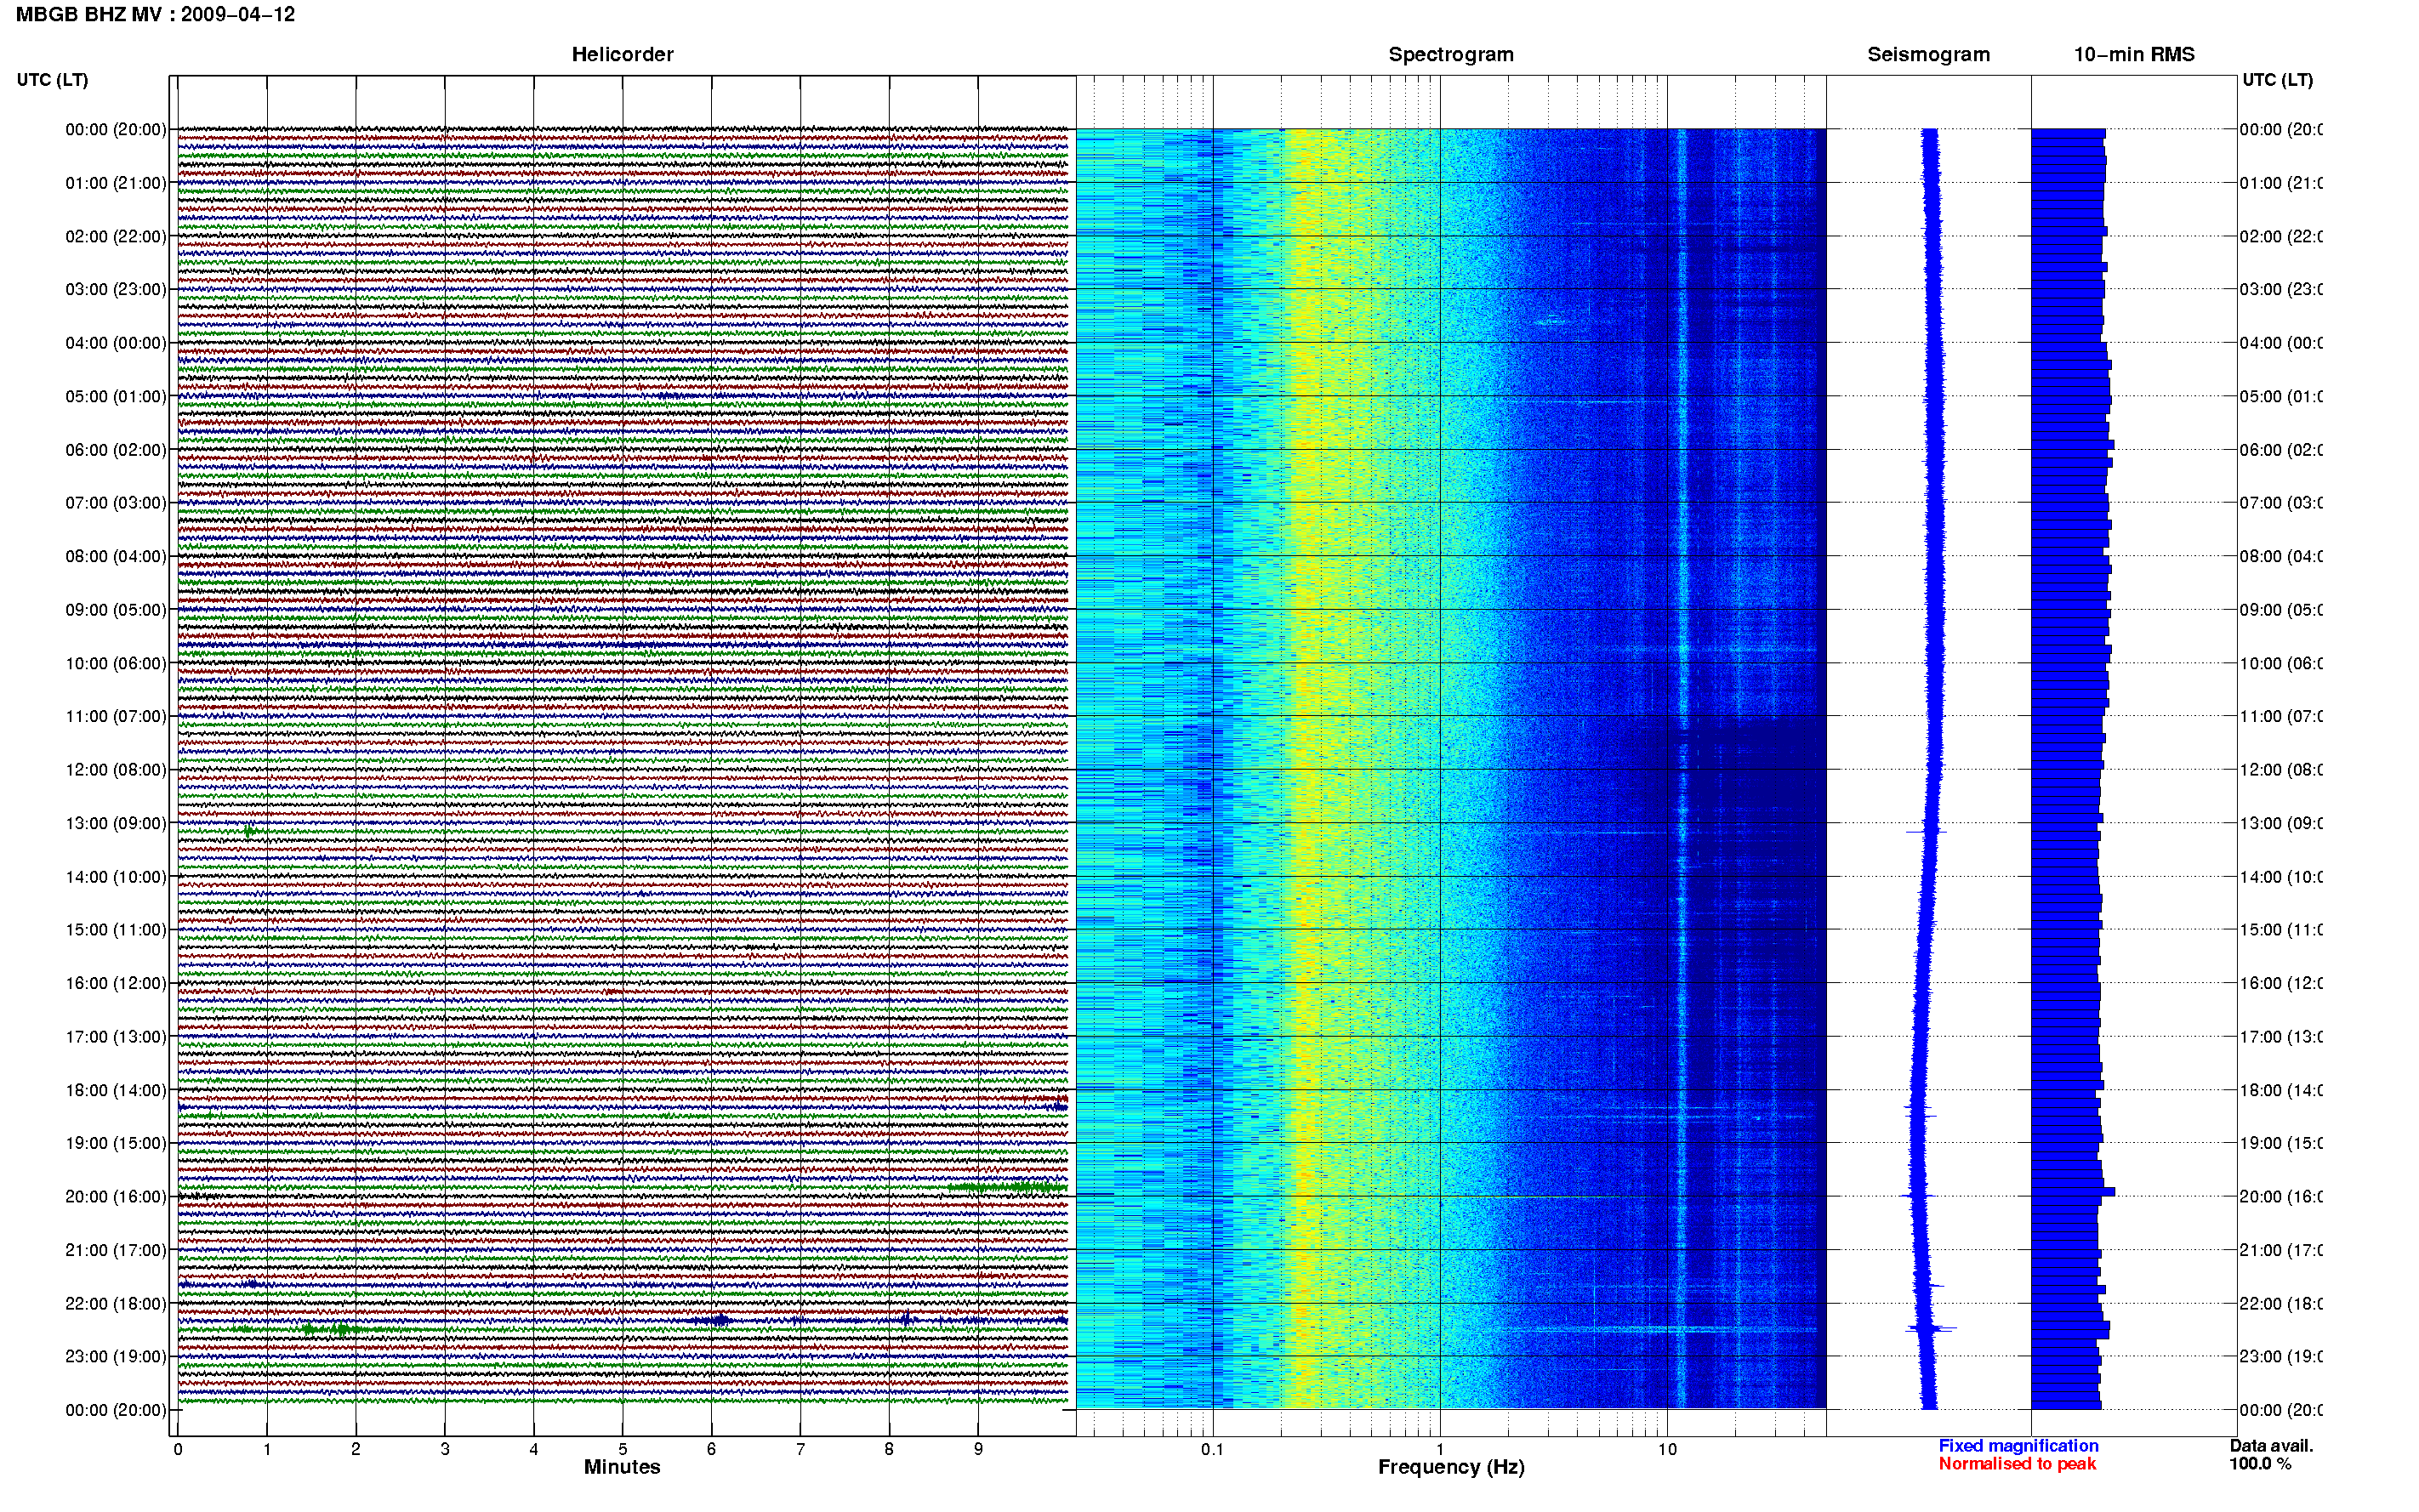Click the title 'MBGB BHZ MV : 2009-04-12'

(155, 14)
